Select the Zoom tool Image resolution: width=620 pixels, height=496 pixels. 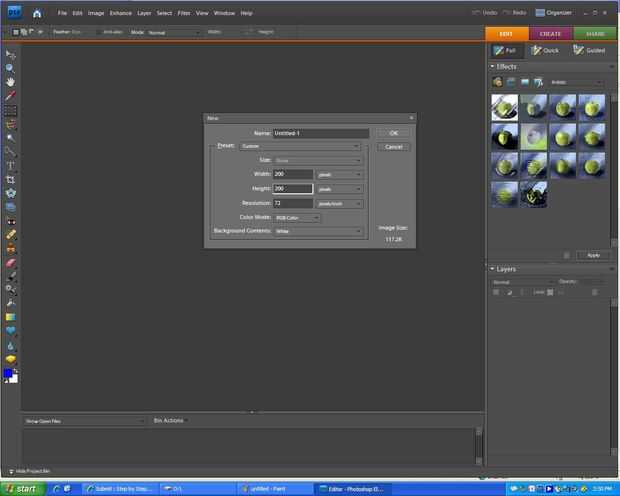click(x=10, y=68)
